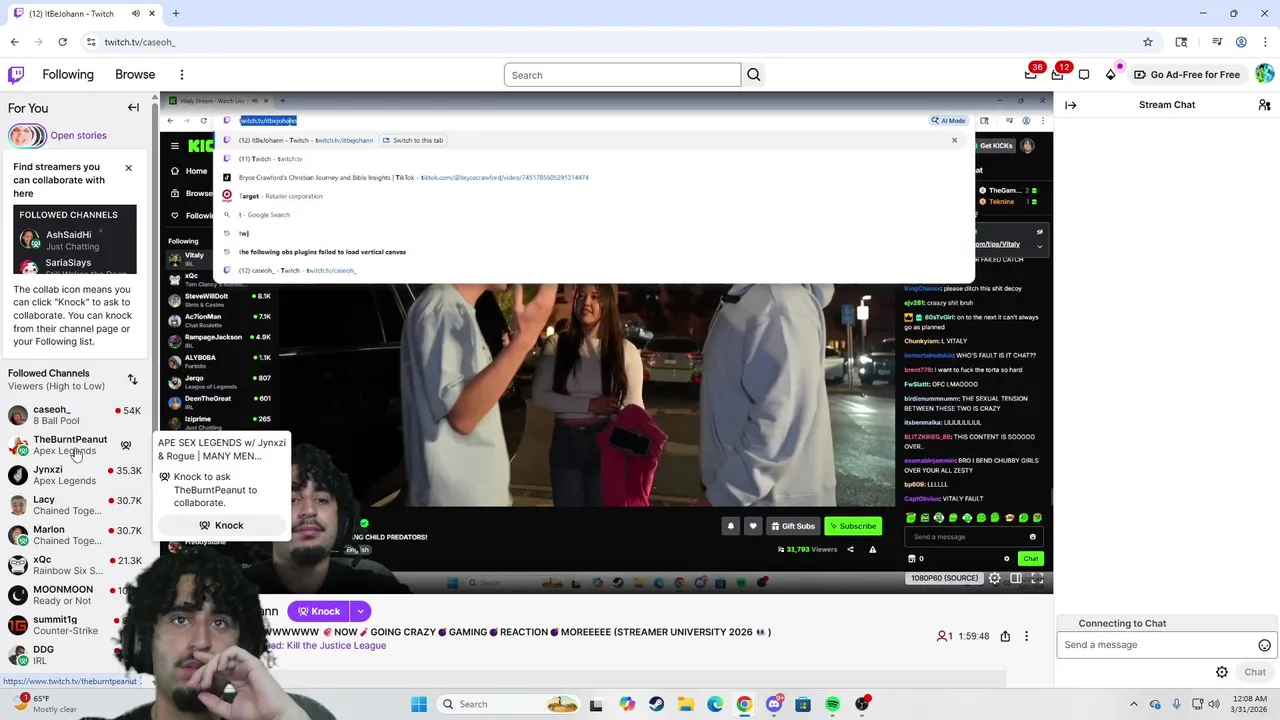Open the chat community users icon
The width and height of the screenshot is (1280, 720).
[x=1264, y=105]
